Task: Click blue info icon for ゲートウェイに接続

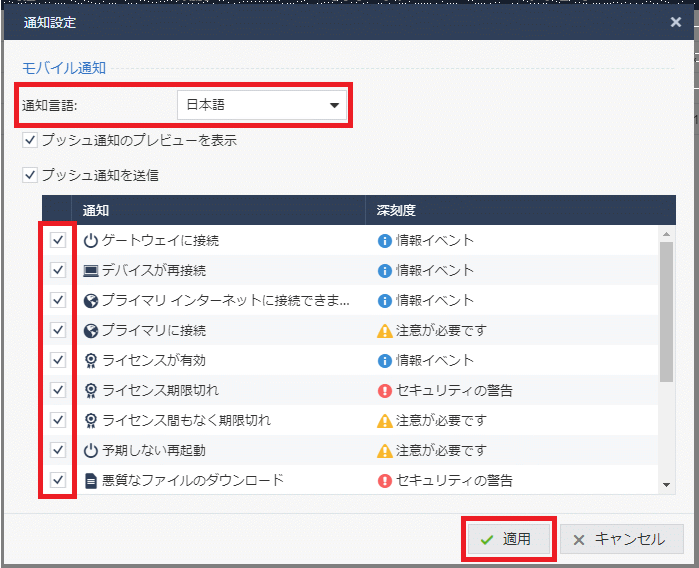Action: click(384, 240)
